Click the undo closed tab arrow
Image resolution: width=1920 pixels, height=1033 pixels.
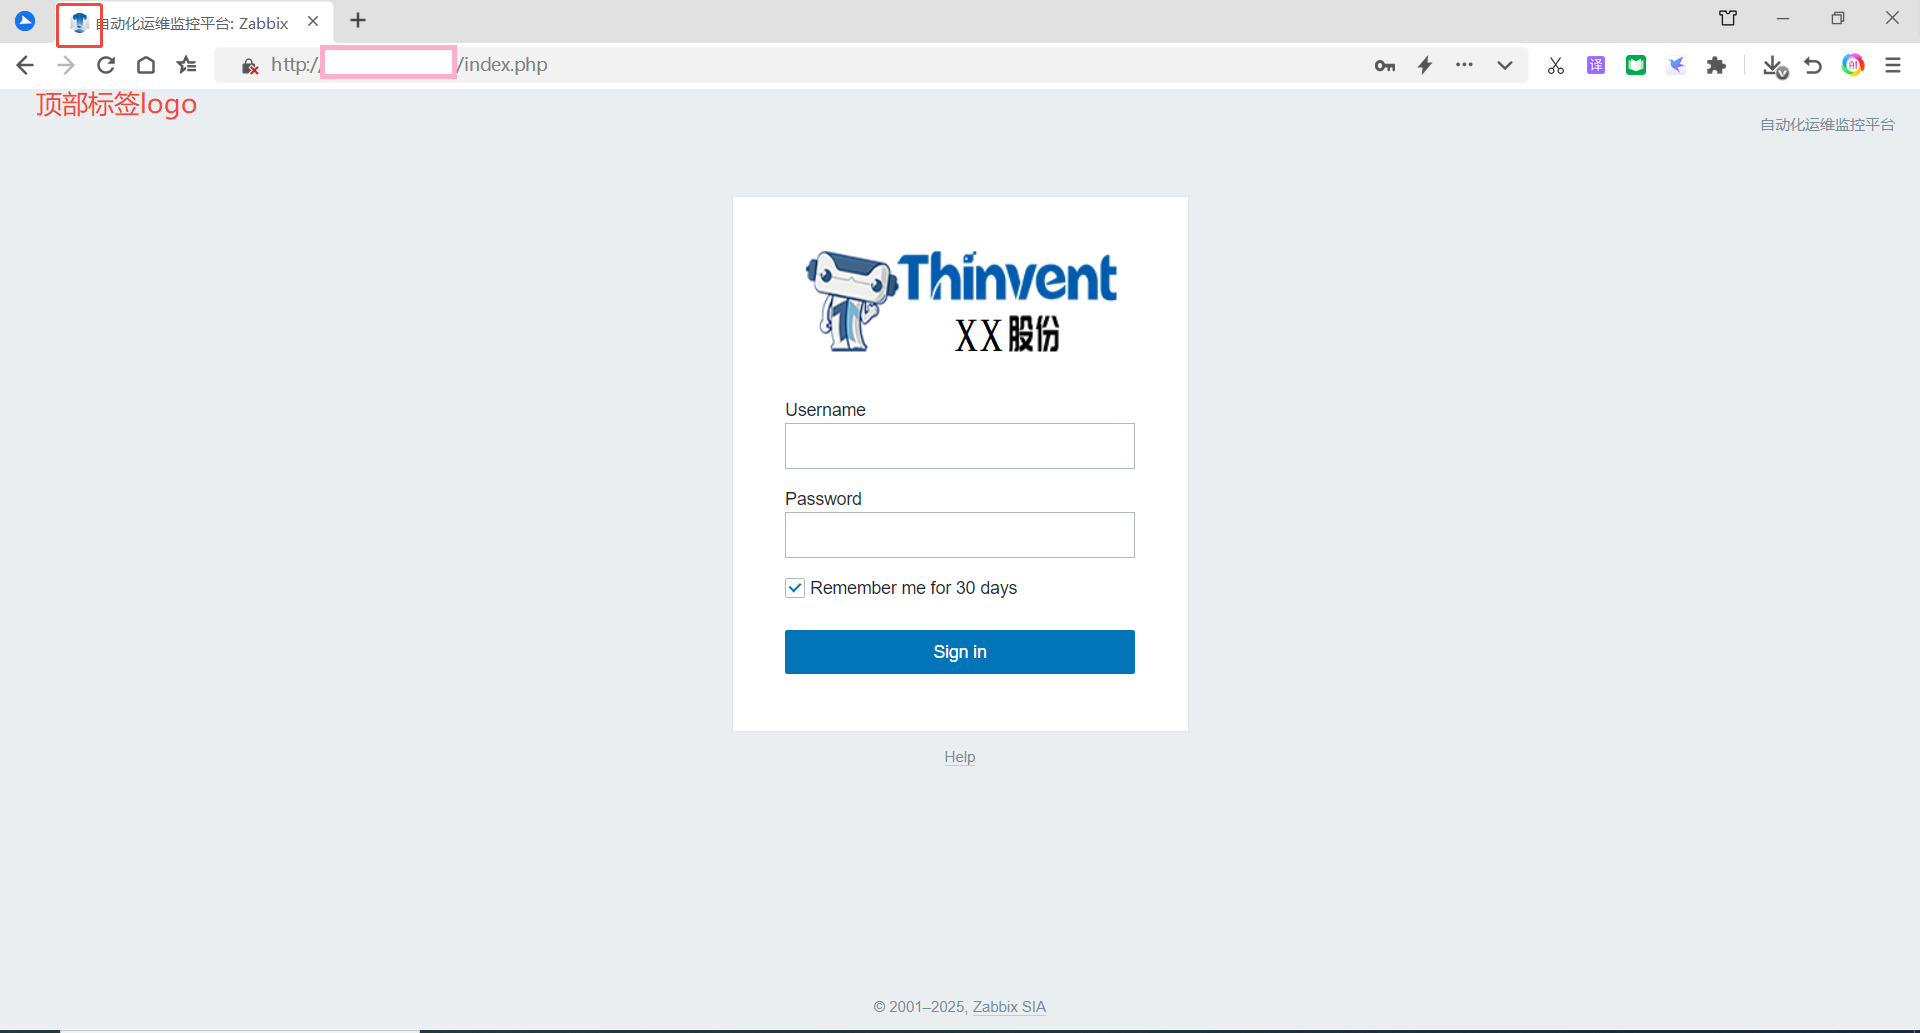tap(1813, 65)
